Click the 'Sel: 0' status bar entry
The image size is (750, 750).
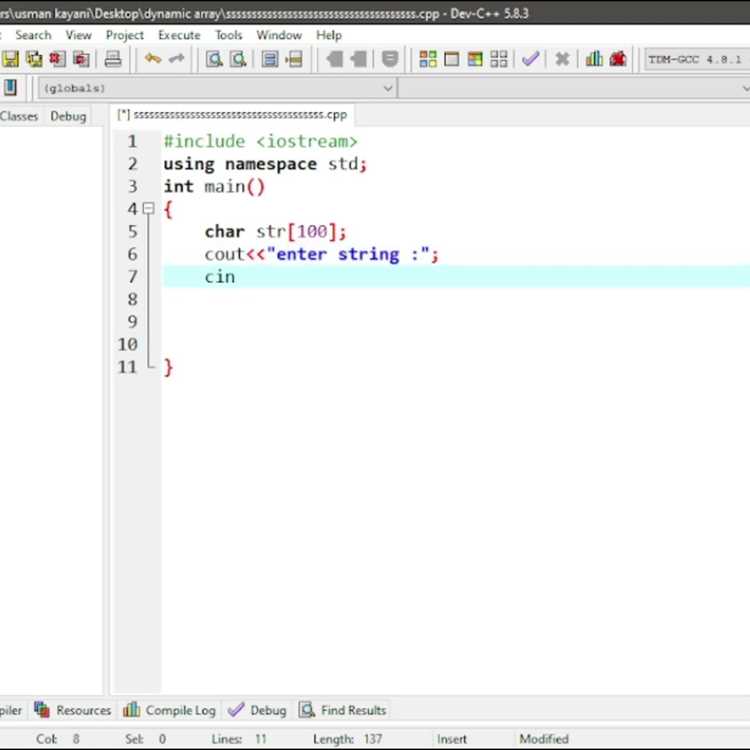145,739
